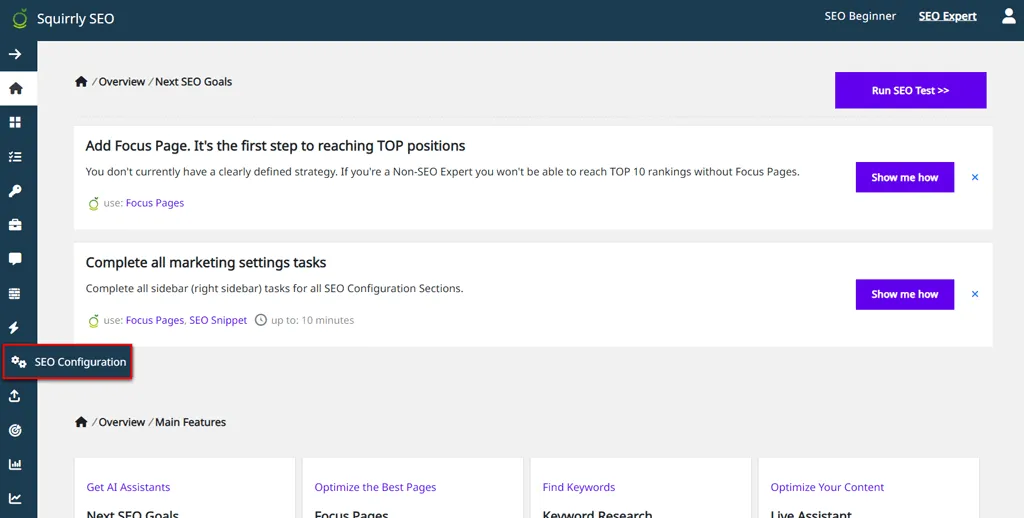Open the line graph icon in sidebar
Image resolution: width=1024 pixels, height=518 pixels.
[15, 499]
